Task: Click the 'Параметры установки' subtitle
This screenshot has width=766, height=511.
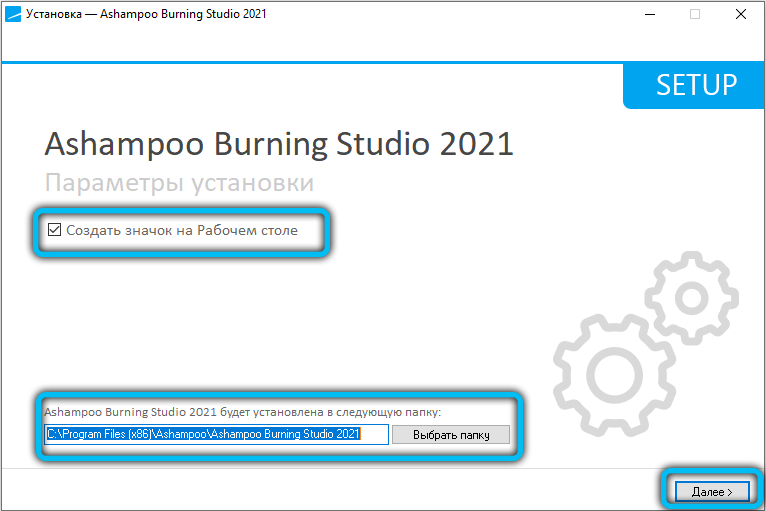Action: pyautogui.click(x=179, y=183)
